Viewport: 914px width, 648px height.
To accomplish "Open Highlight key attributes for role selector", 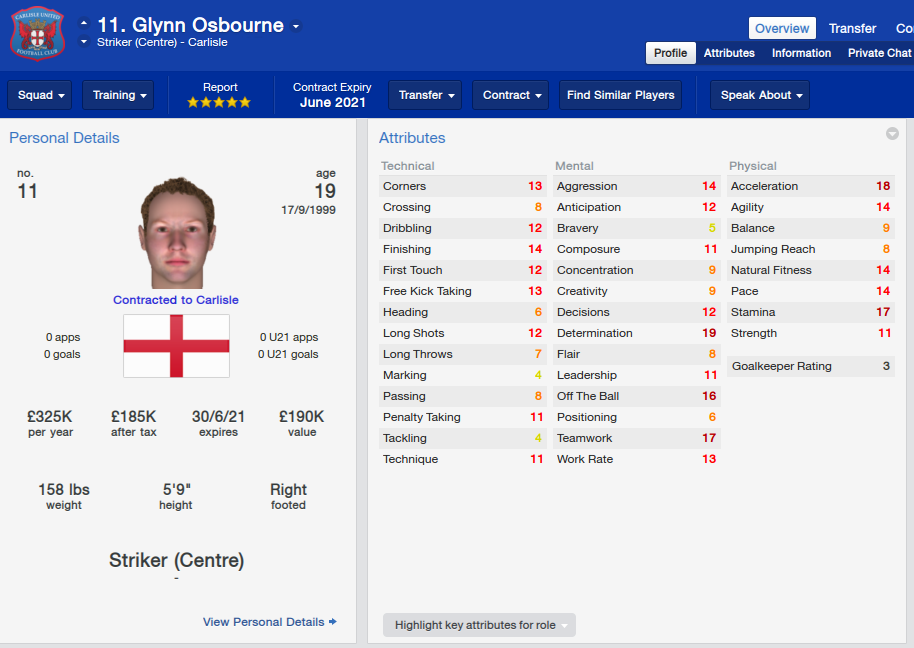I will click(479, 625).
